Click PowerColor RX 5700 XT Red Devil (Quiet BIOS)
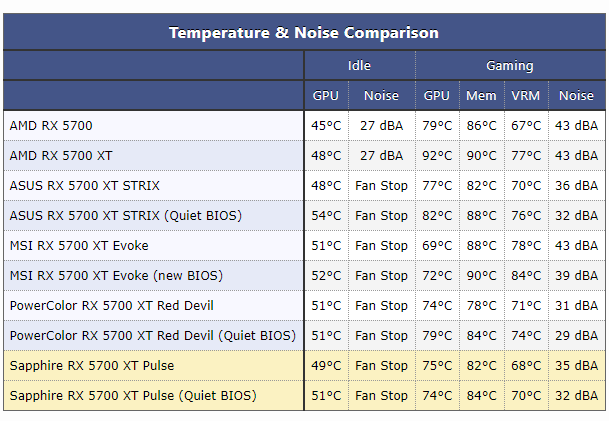This screenshot has height=421, width=609. tap(152, 336)
